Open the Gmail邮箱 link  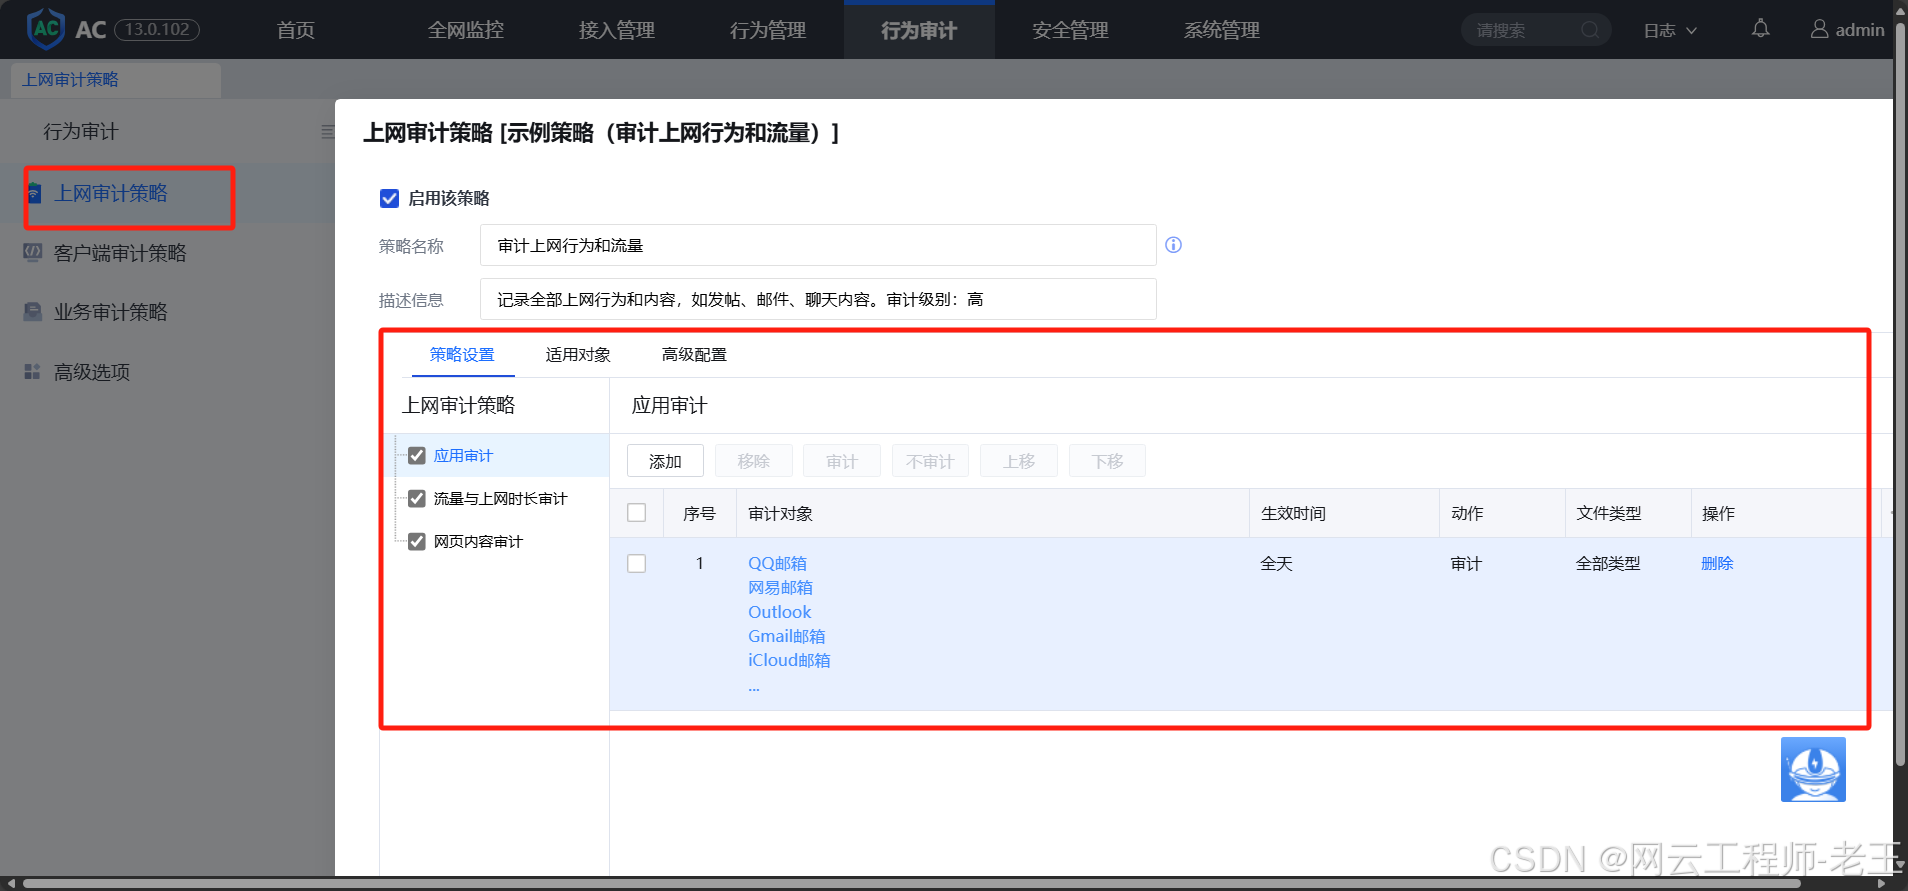(786, 636)
